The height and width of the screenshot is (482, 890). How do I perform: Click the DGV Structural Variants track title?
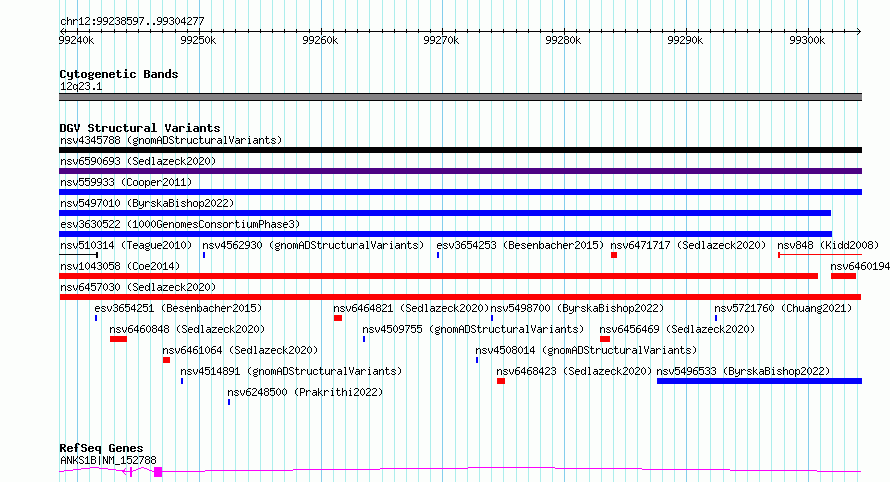140,128
